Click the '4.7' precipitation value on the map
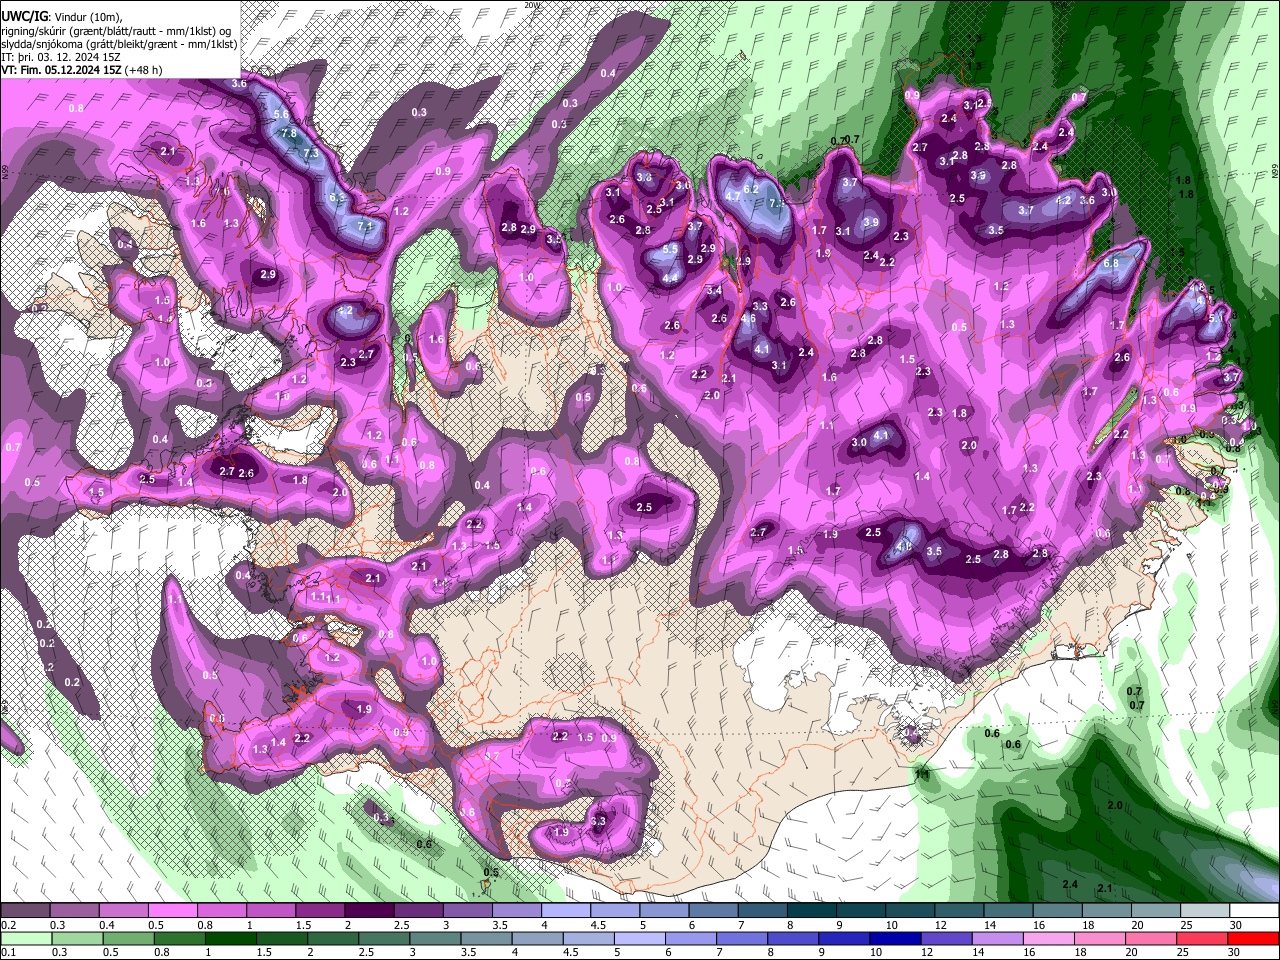Image resolution: width=1280 pixels, height=960 pixels. 733,197
